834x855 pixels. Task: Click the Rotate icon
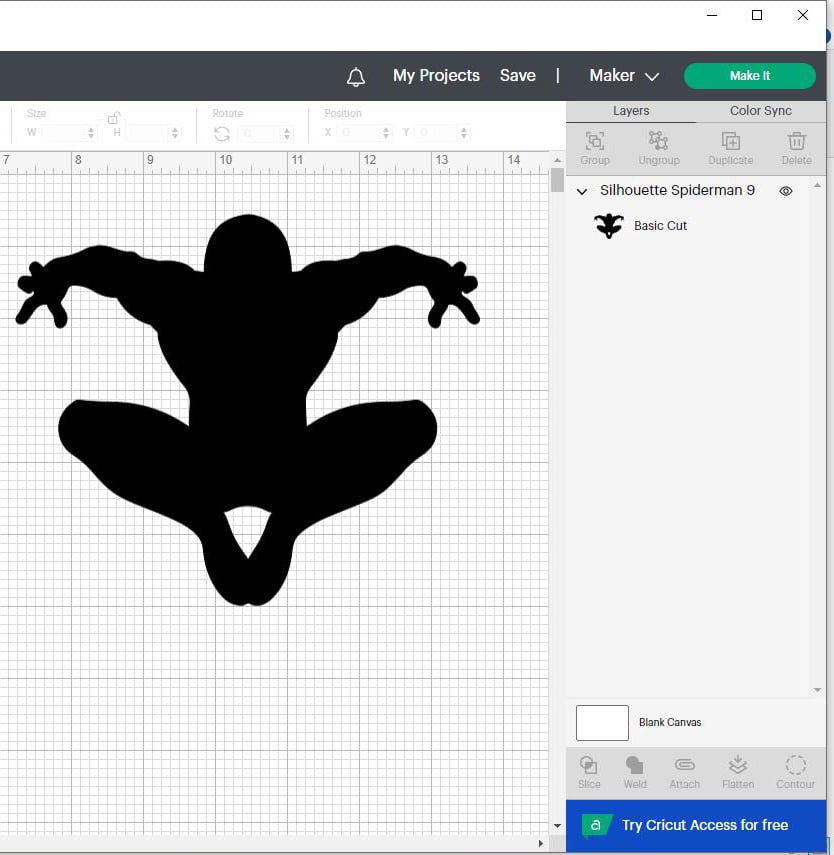222,134
